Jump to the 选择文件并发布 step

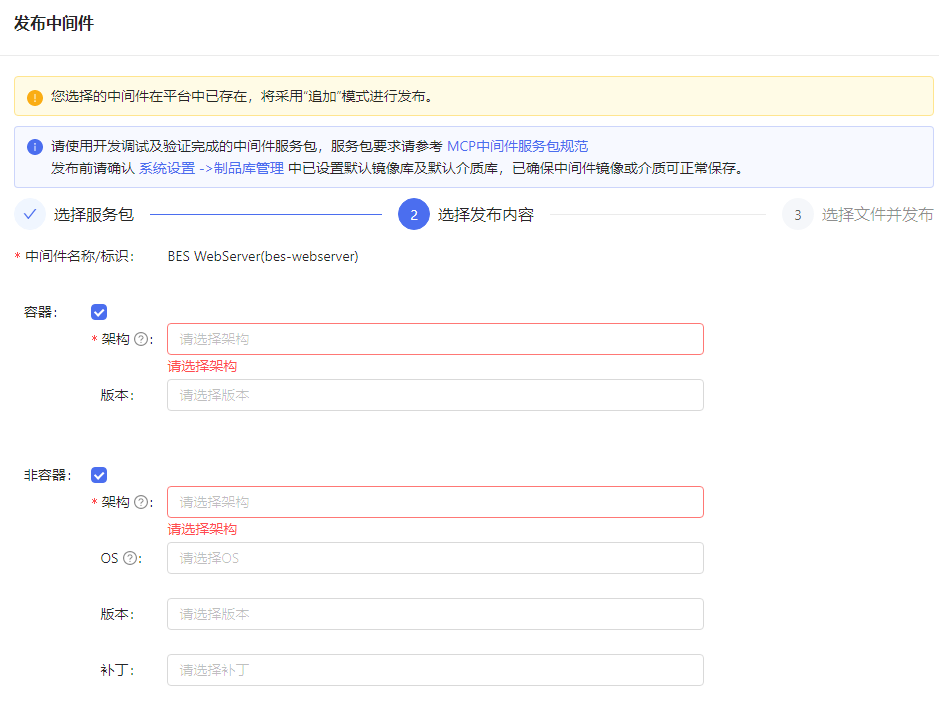(x=877, y=214)
